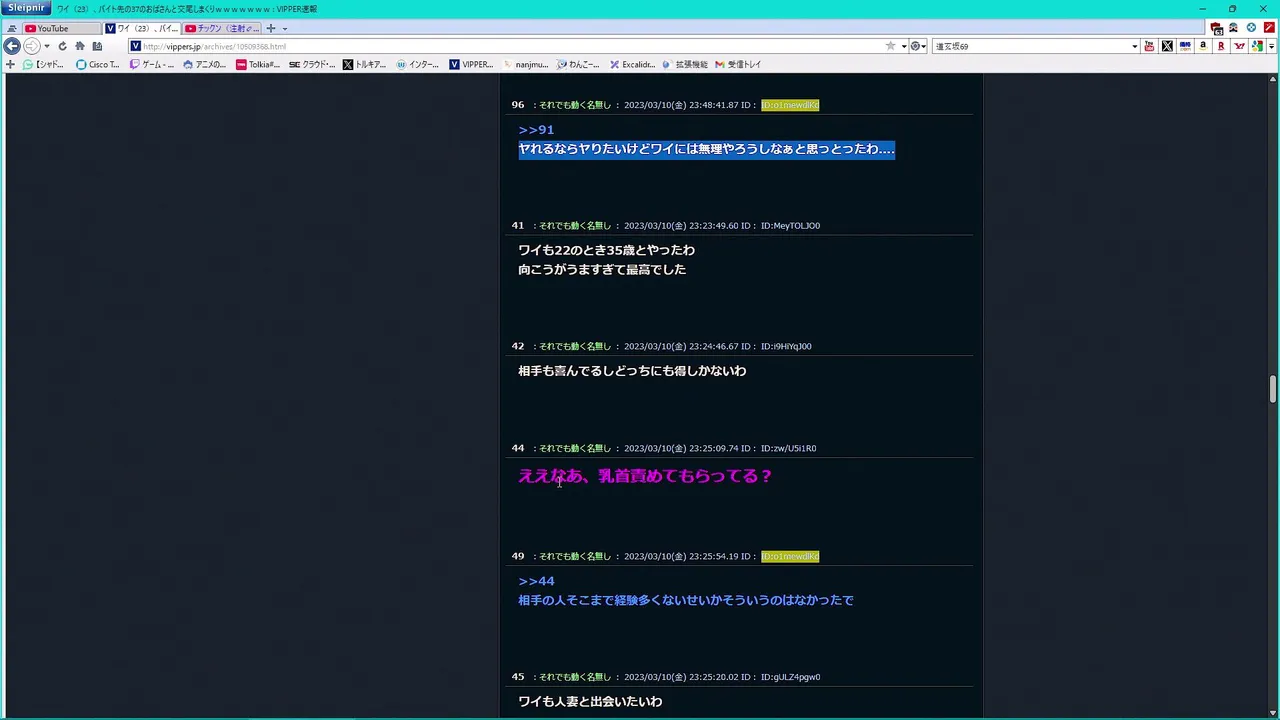This screenshot has height=720, width=1280.
Task: Go back to the previous page
Action: [12, 46]
